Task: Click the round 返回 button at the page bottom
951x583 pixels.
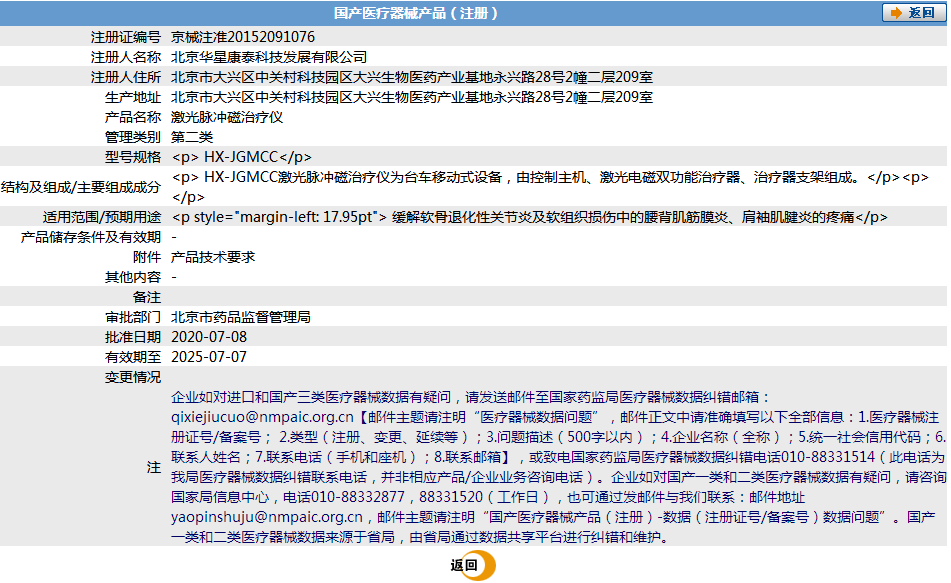Action: pyautogui.click(x=473, y=565)
